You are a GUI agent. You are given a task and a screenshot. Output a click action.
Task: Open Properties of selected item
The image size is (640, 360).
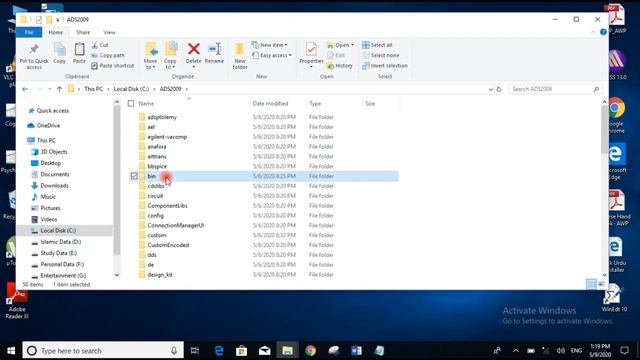coord(311,52)
